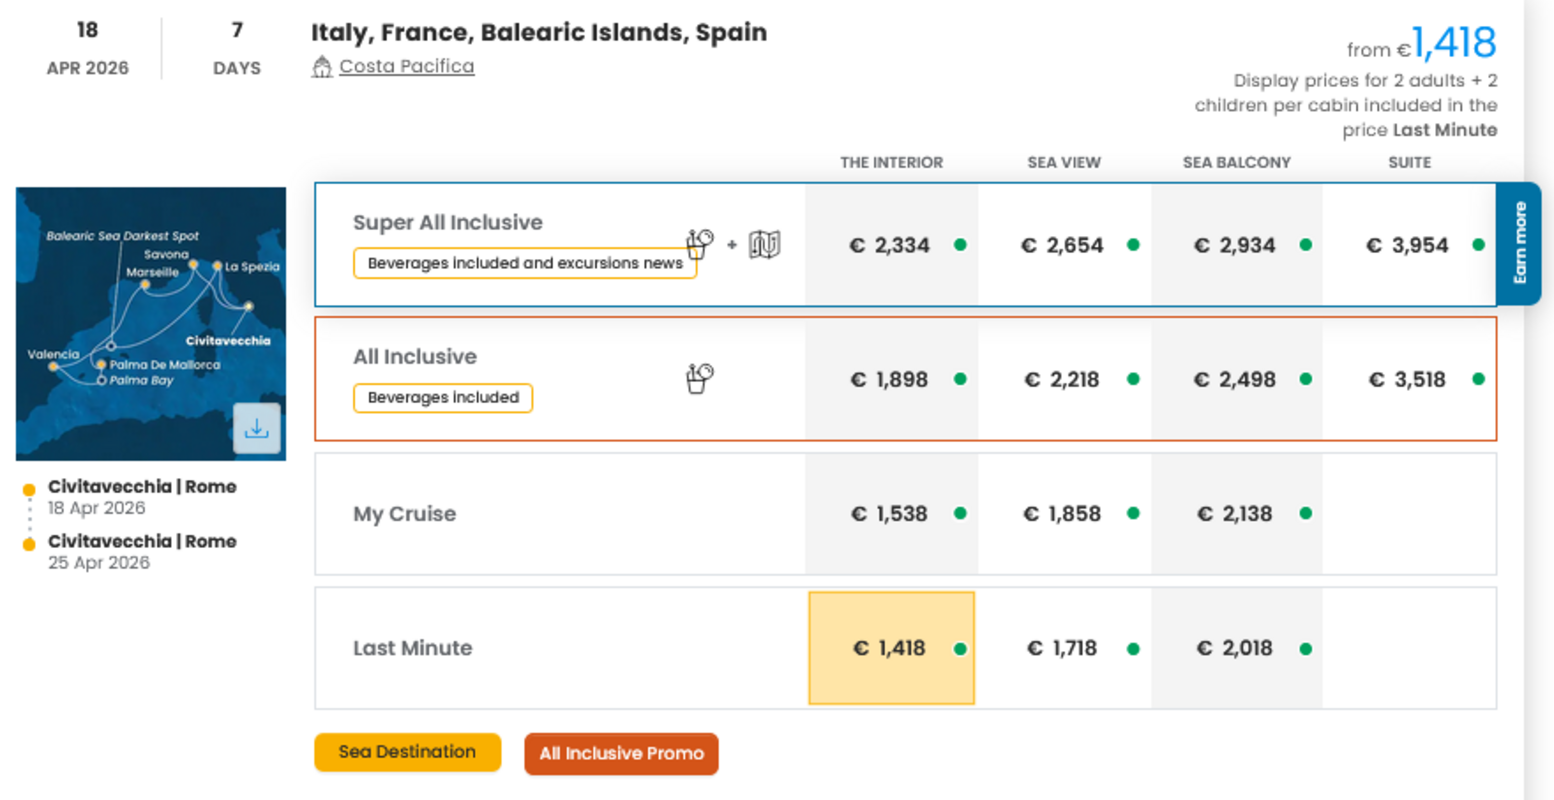1554x800 pixels.
Task: Pick My Cruise Sea Balcony €2,138
Action: click(x=1235, y=513)
